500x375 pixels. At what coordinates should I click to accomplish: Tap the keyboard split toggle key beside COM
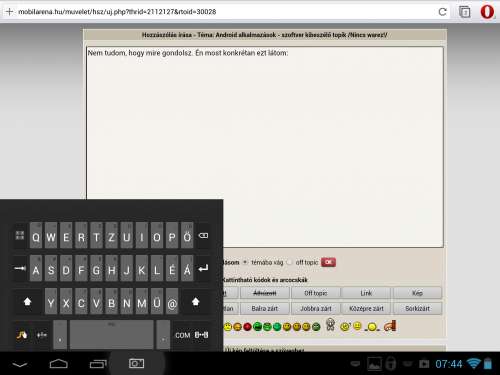(201, 335)
